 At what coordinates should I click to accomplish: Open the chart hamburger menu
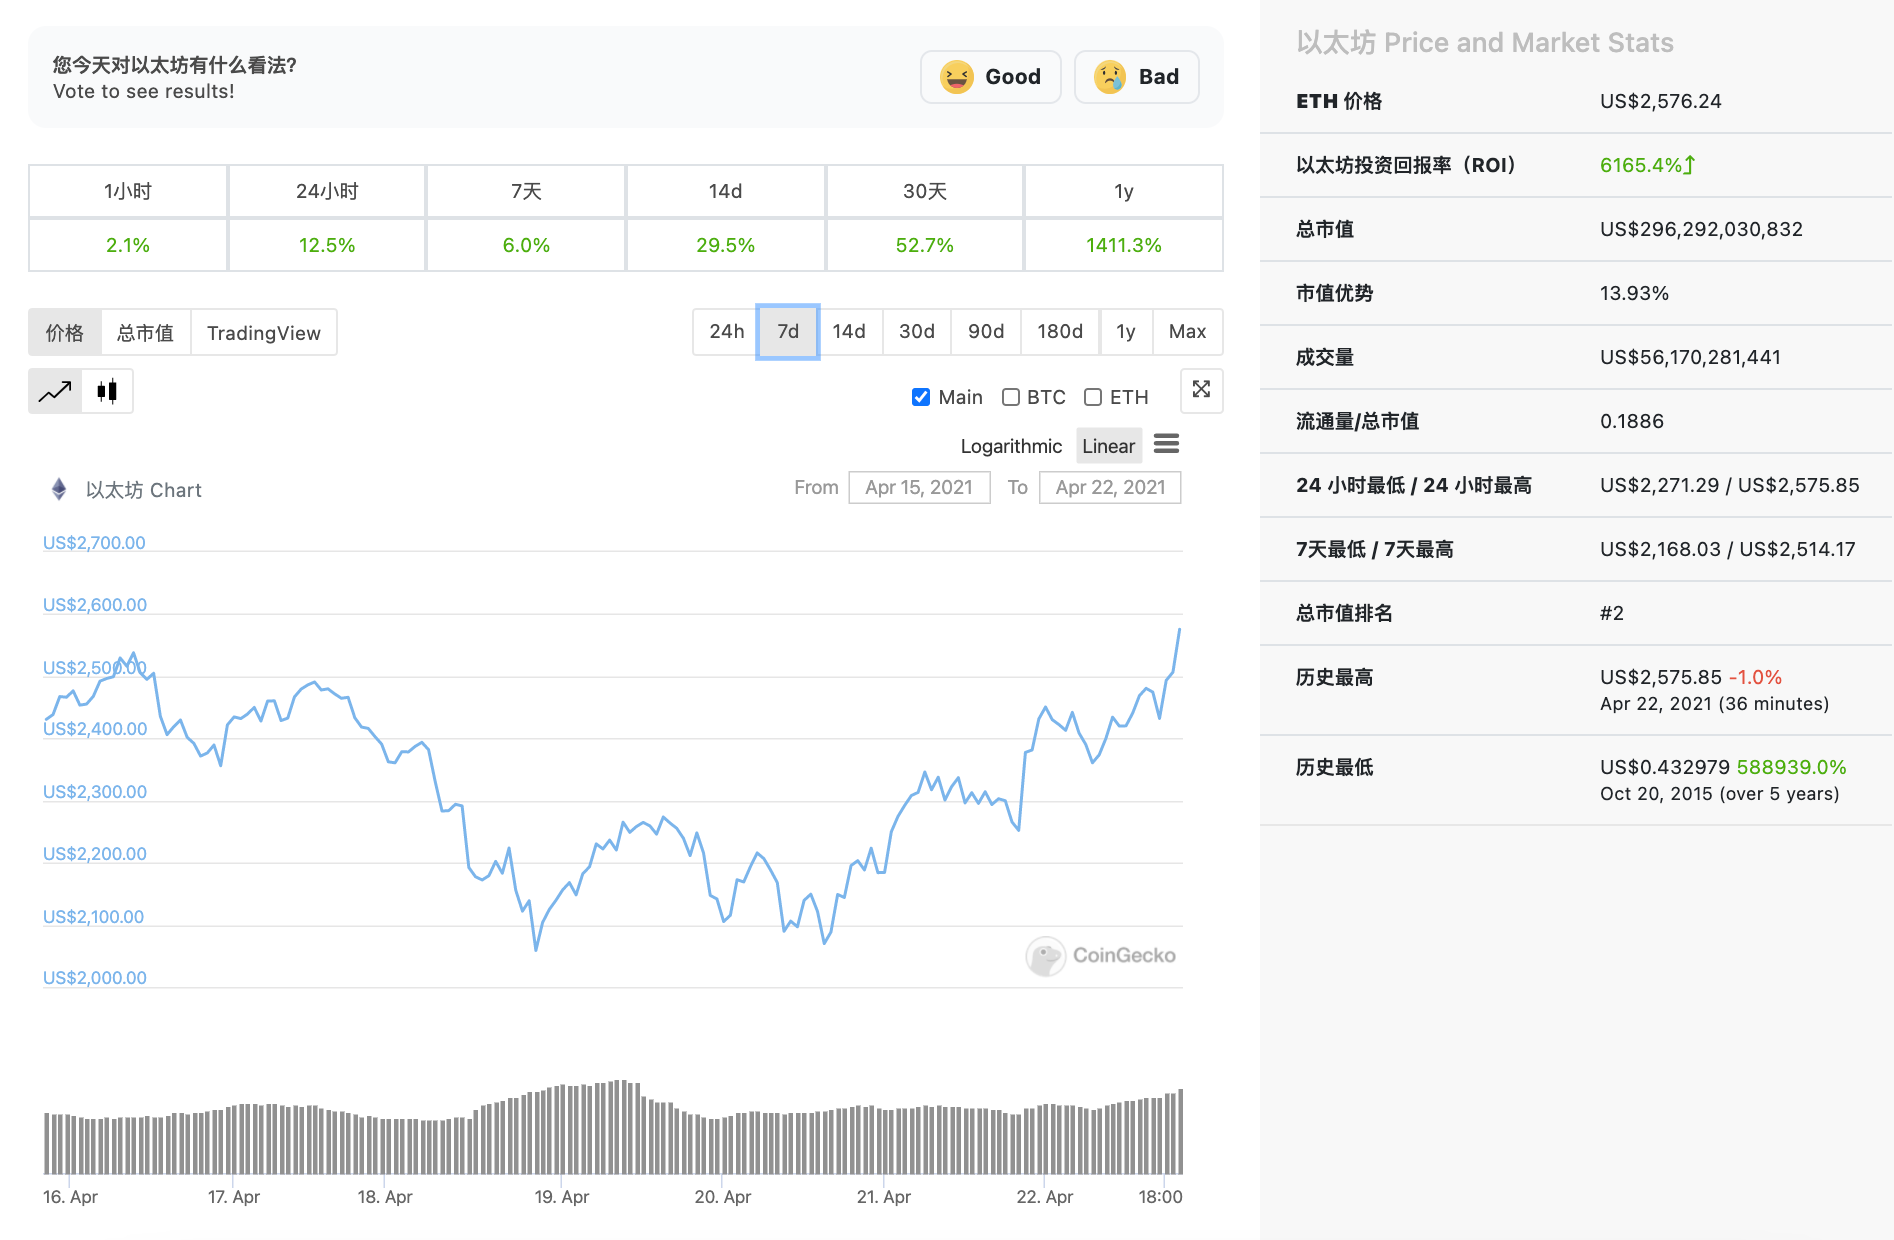tap(1166, 445)
